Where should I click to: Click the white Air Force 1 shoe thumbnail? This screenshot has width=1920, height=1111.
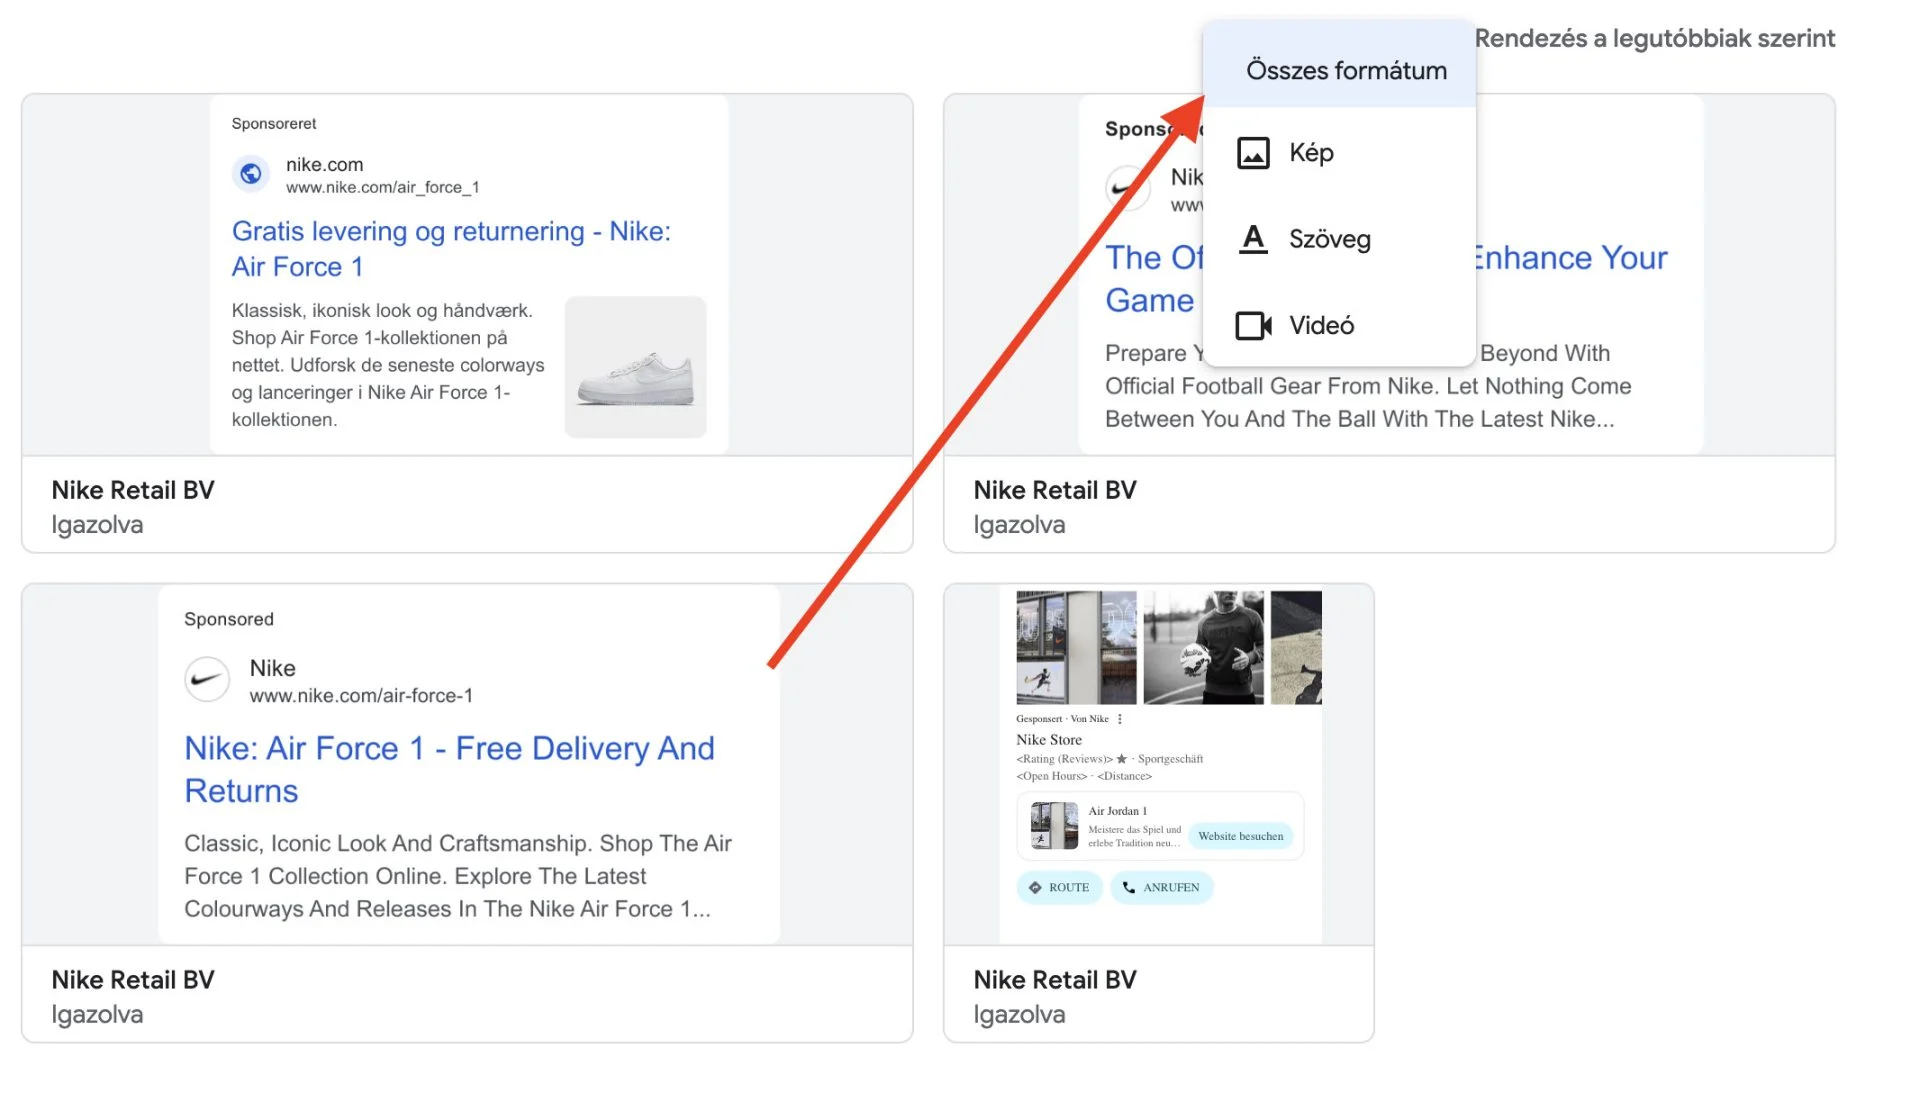[x=635, y=367]
